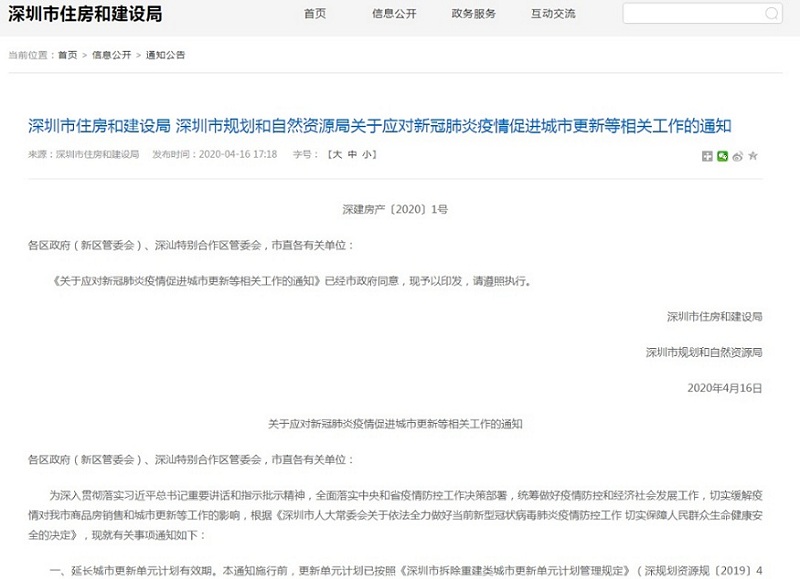
Task: Go to 首页 in the breadcrumb
Action: point(67,55)
